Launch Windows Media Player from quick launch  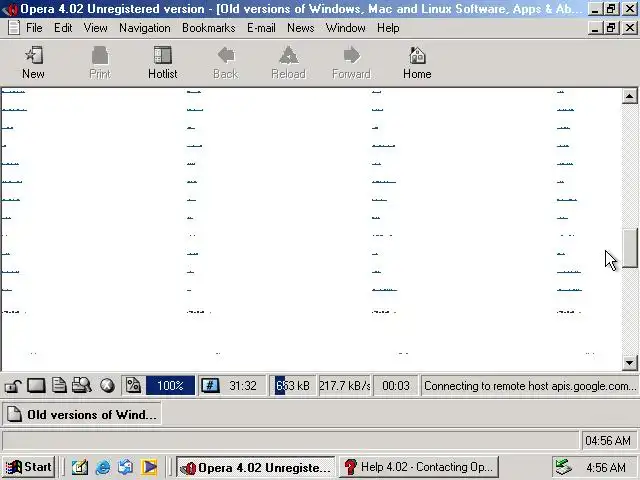coord(149,467)
